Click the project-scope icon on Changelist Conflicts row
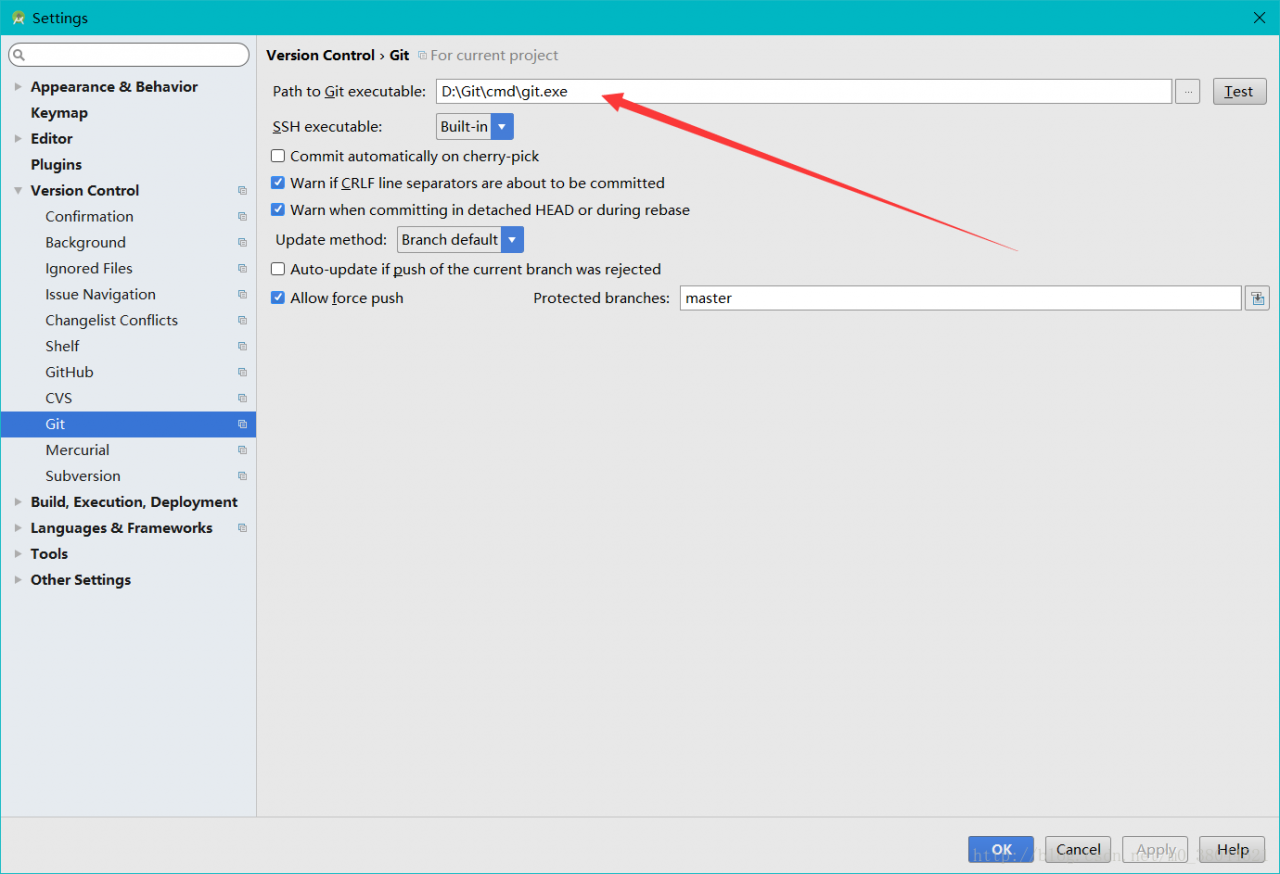The image size is (1280, 874). (x=242, y=320)
